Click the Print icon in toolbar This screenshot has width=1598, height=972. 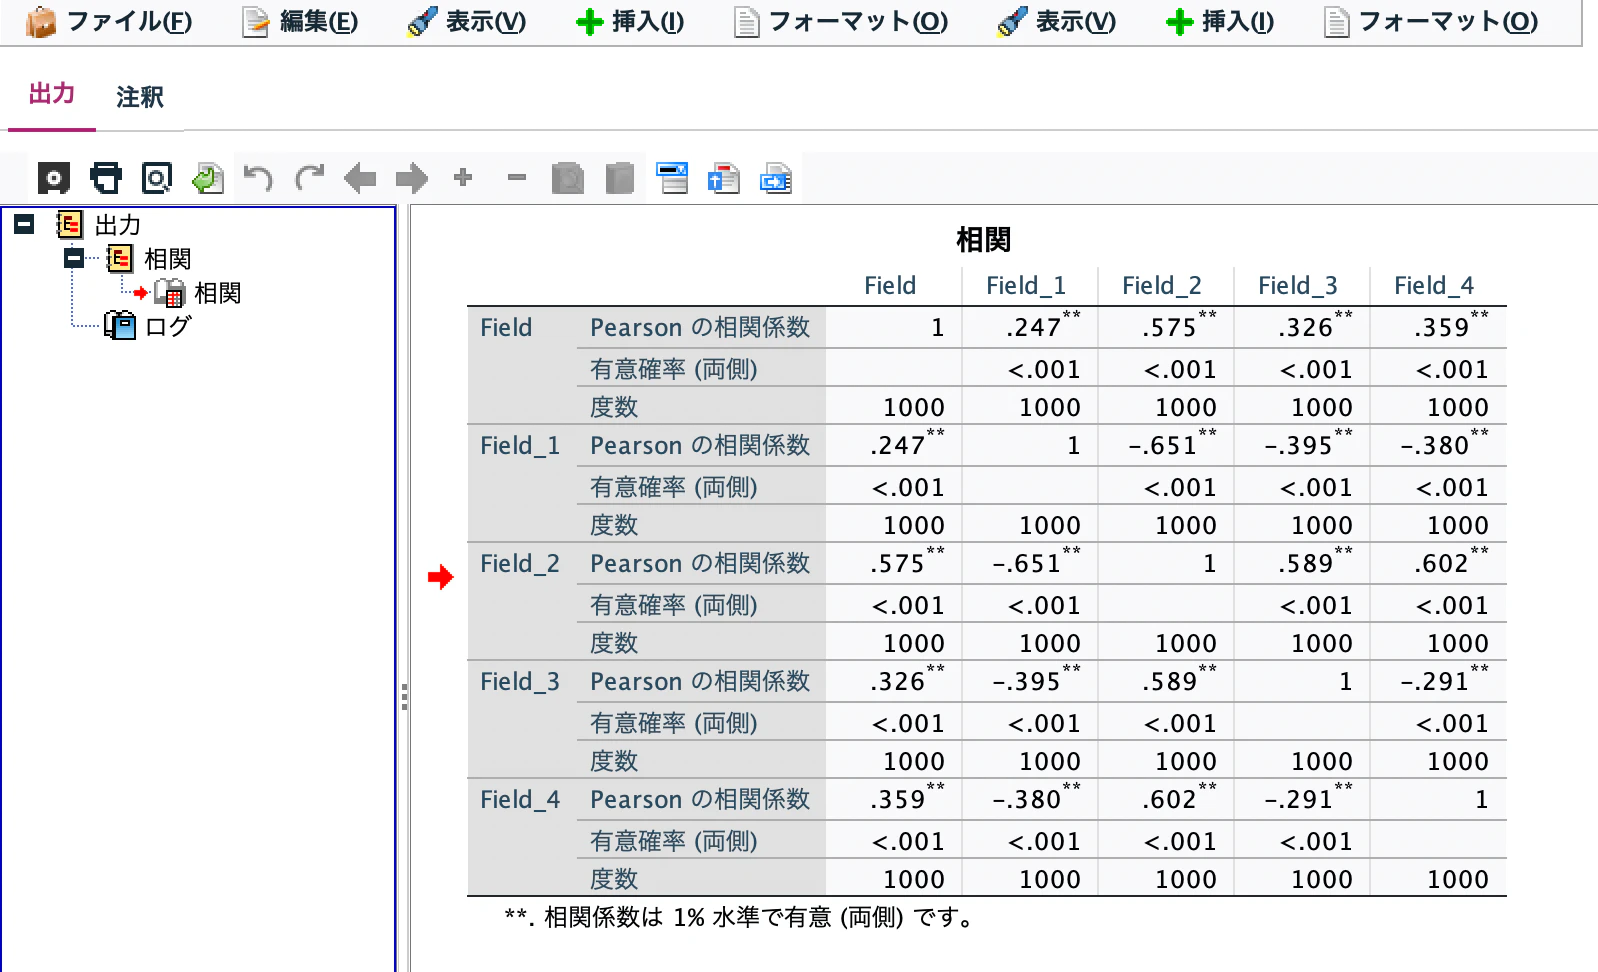click(106, 179)
